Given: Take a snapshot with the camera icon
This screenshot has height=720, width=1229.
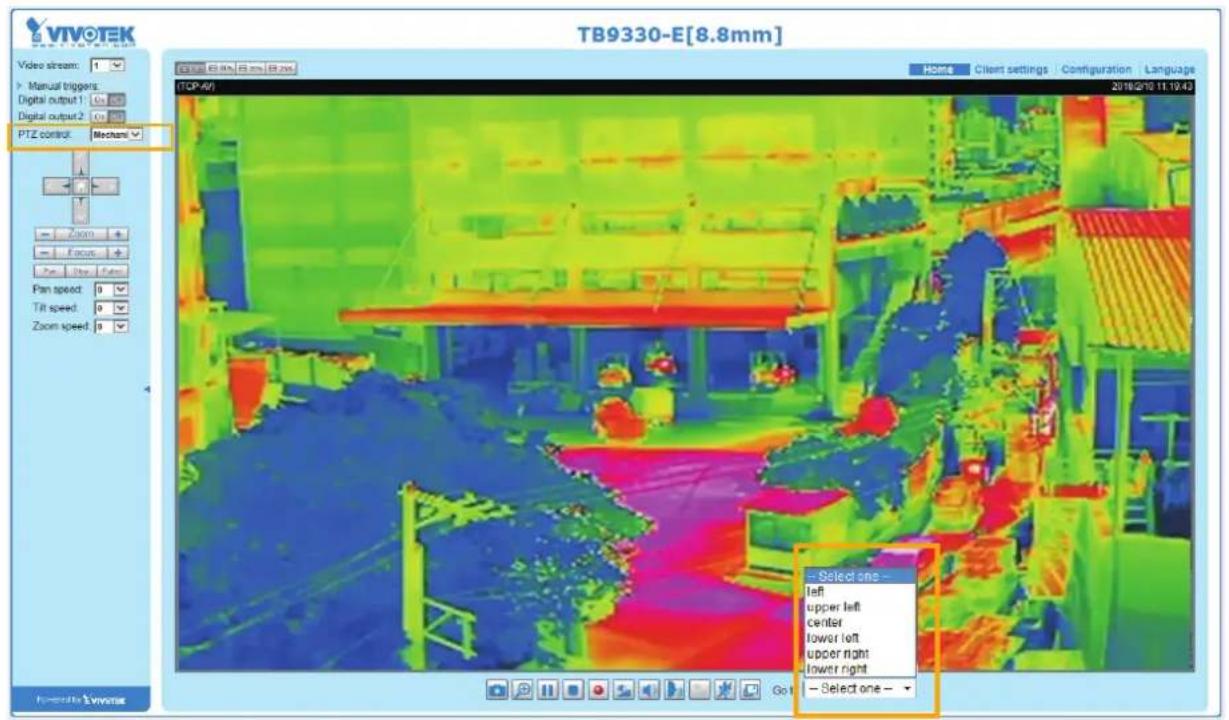Looking at the screenshot, I should [497, 689].
